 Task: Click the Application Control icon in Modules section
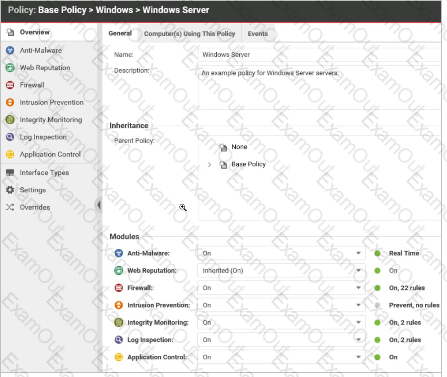coord(119,357)
